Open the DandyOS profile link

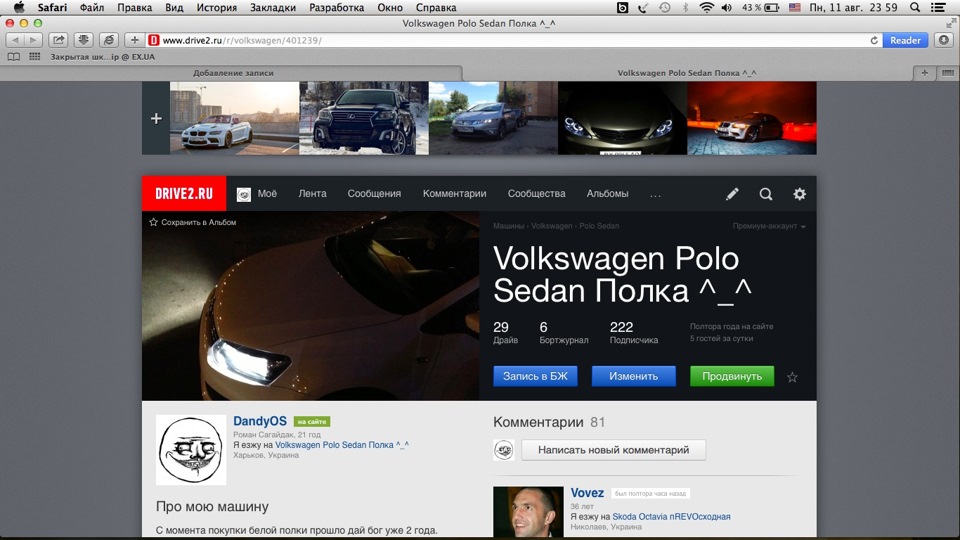[x=260, y=421]
